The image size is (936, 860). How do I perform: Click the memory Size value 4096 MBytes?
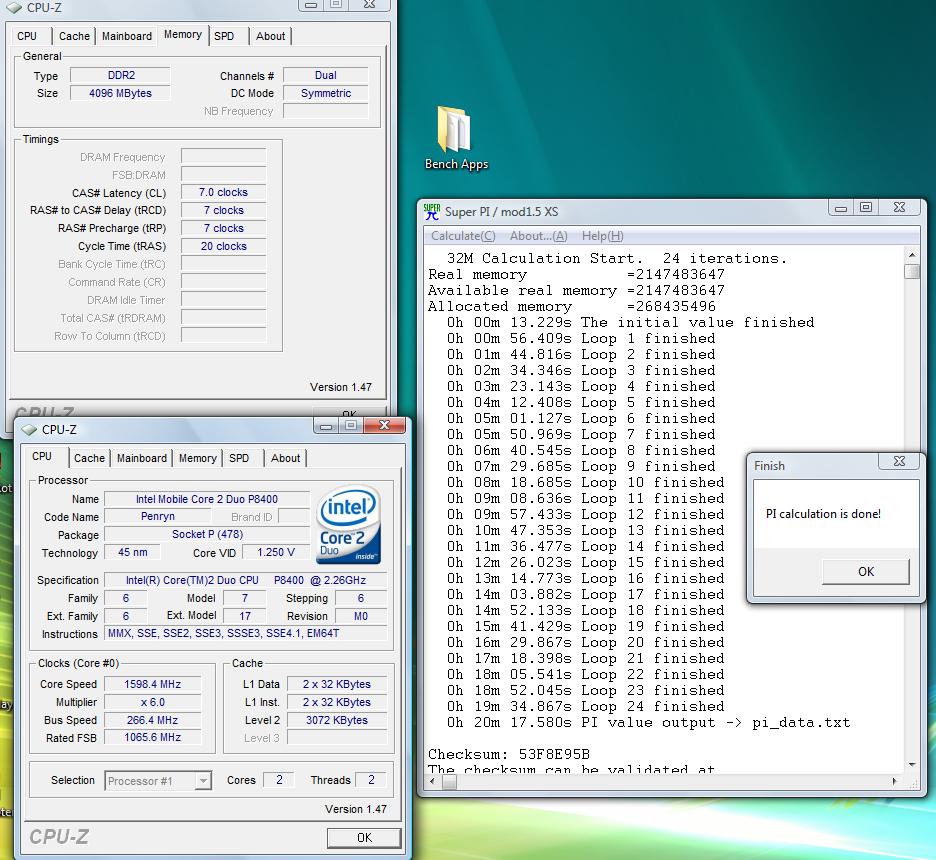point(121,93)
